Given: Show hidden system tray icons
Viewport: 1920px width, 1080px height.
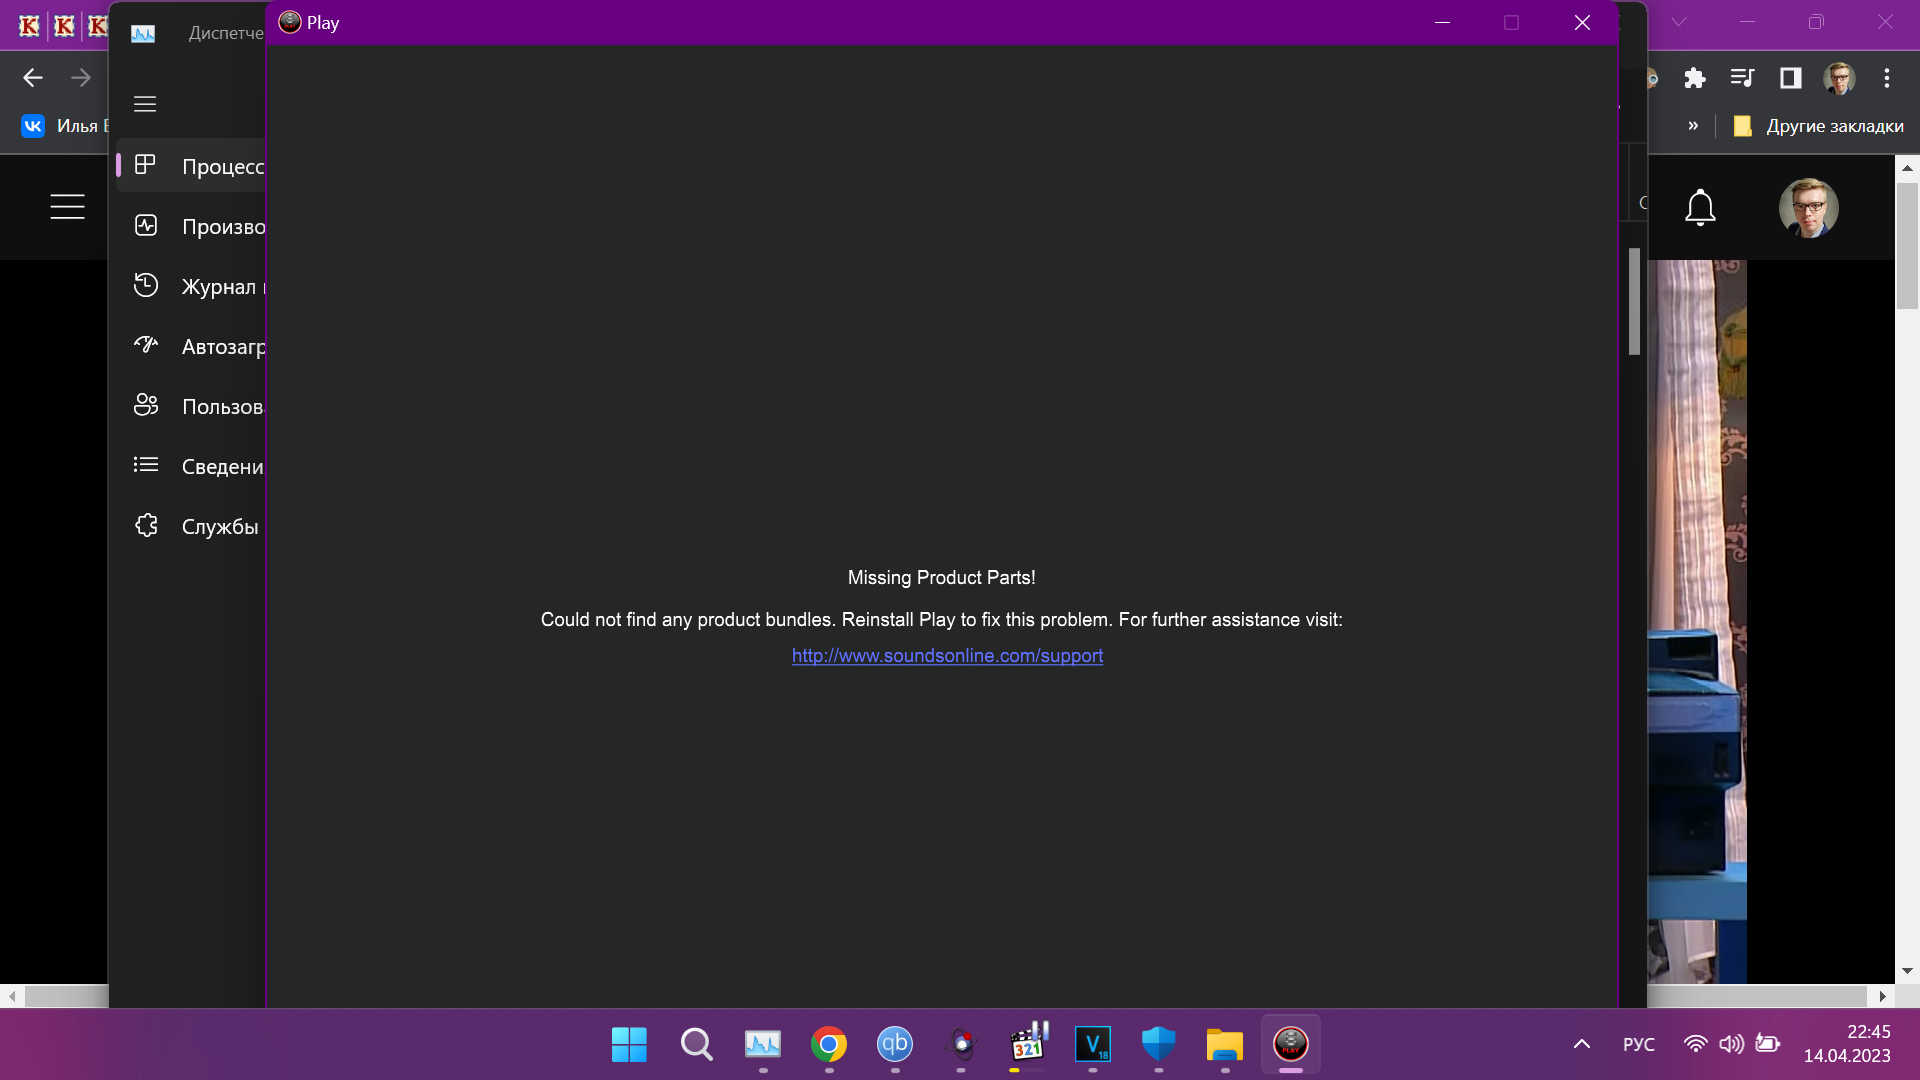Looking at the screenshot, I should click(1581, 1044).
